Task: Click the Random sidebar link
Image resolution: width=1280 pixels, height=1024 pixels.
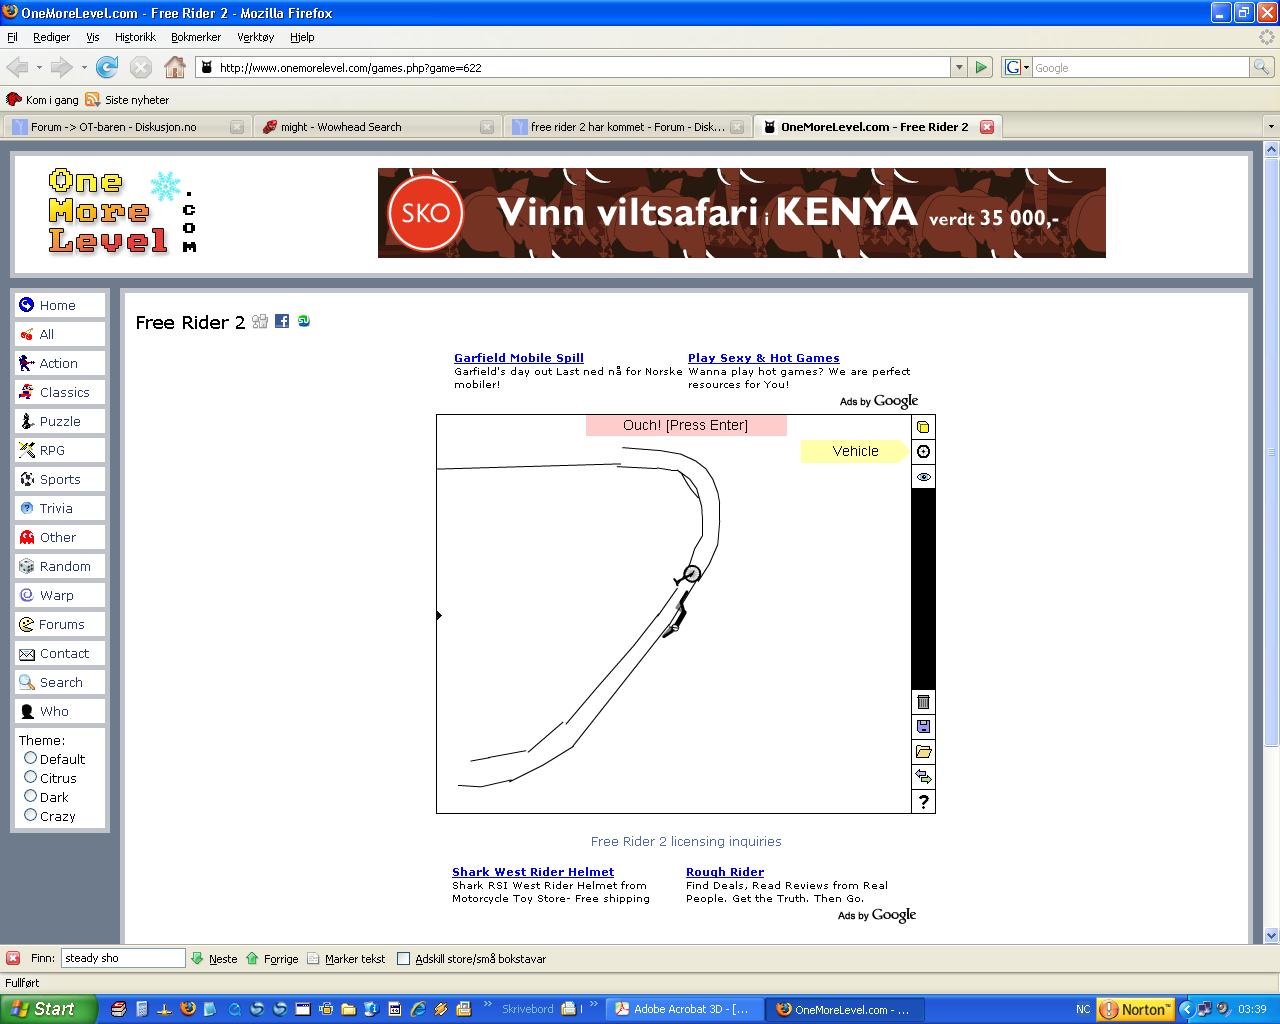Action: [60, 566]
